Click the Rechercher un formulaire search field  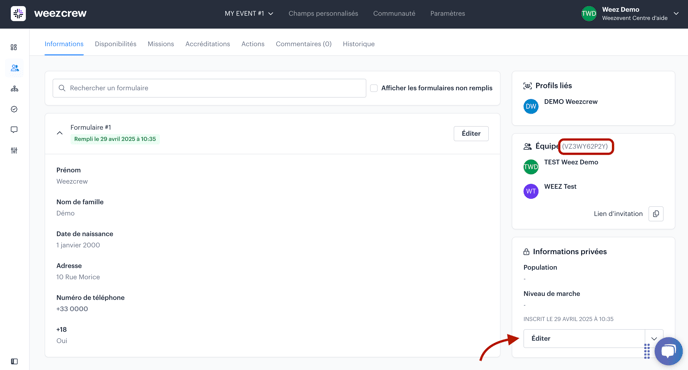click(x=209, y=88)
